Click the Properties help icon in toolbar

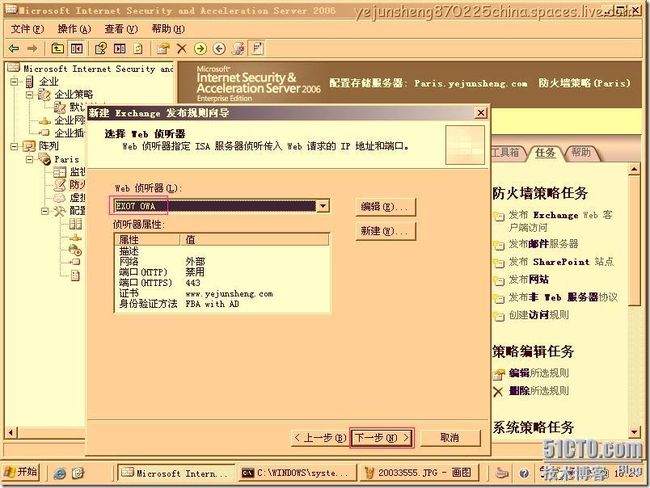[x=101, y=49]
